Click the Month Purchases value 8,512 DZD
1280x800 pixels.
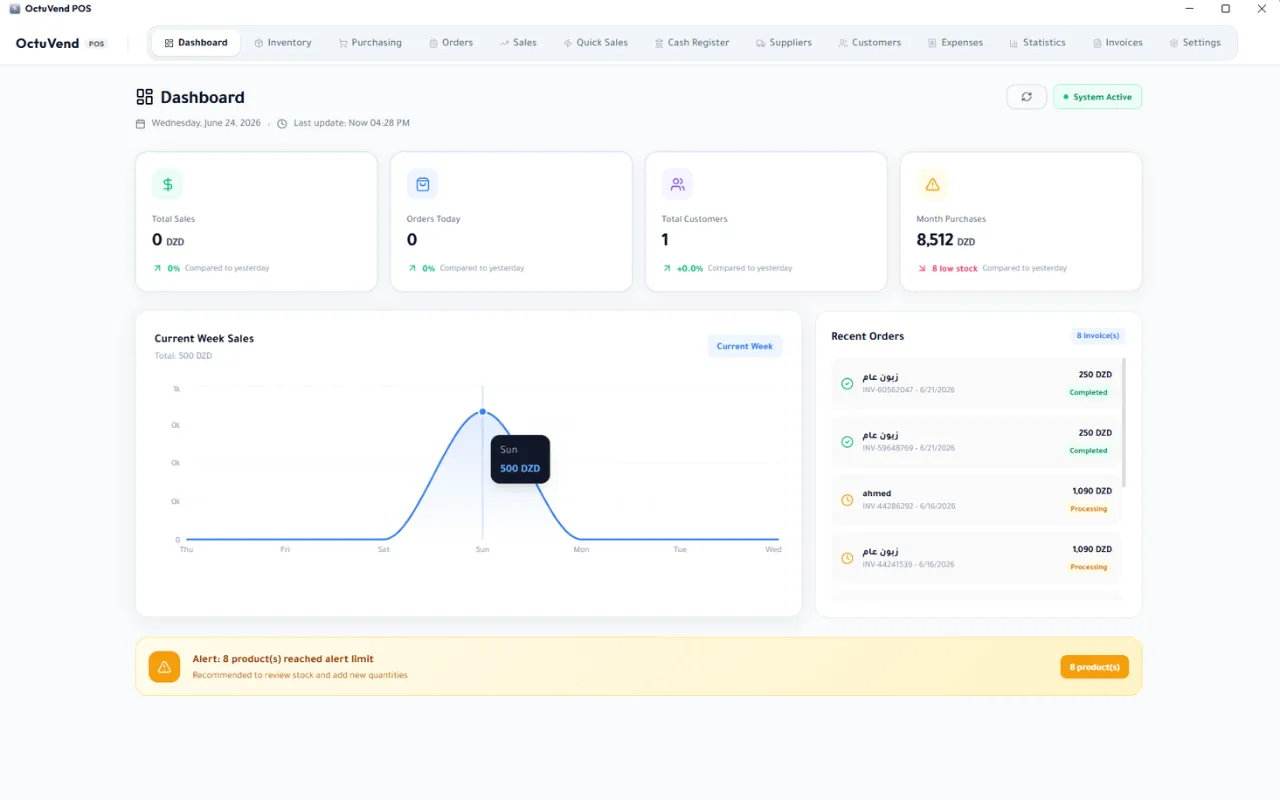pyautogui.click(x=946, y=240)
